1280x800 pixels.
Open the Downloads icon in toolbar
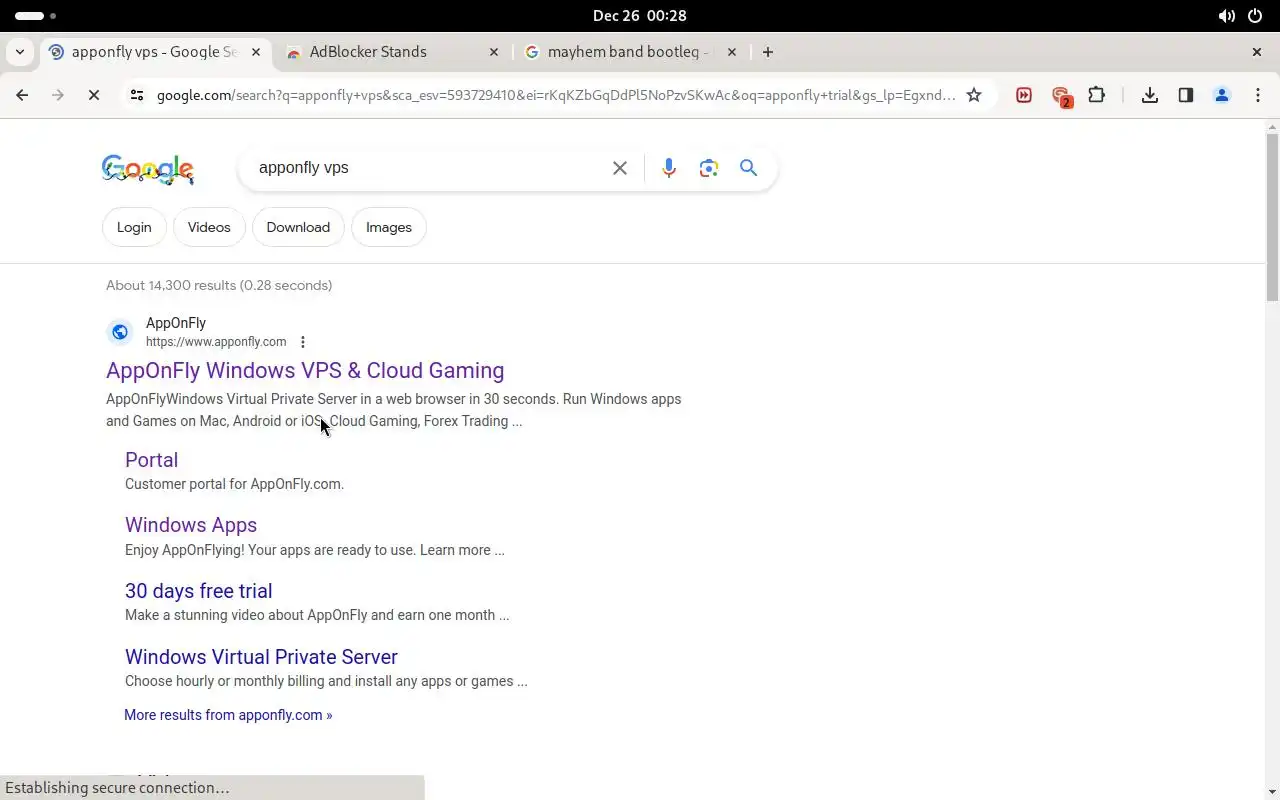pos(1150,95)
